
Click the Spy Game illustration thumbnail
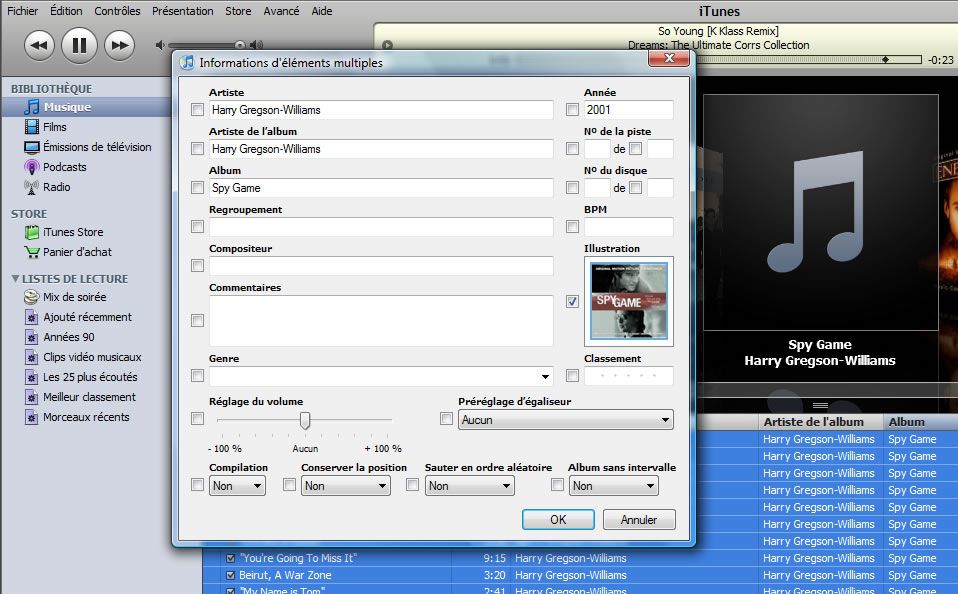click(629, 301)
